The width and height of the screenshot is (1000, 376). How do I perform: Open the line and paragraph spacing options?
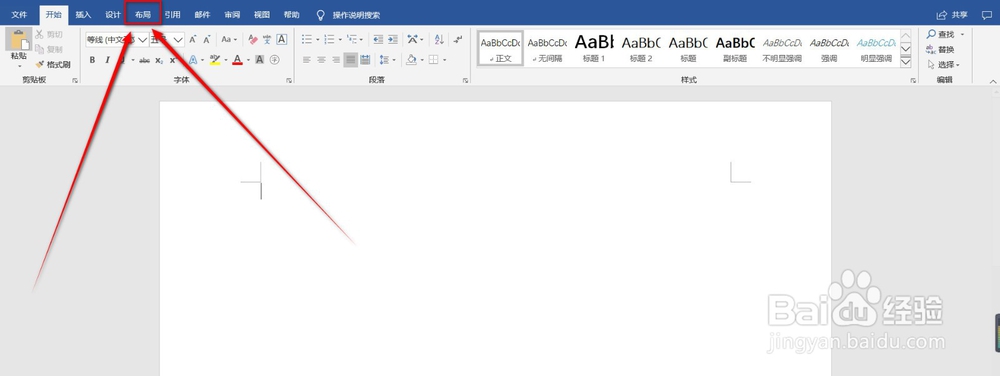click(384, 60)
